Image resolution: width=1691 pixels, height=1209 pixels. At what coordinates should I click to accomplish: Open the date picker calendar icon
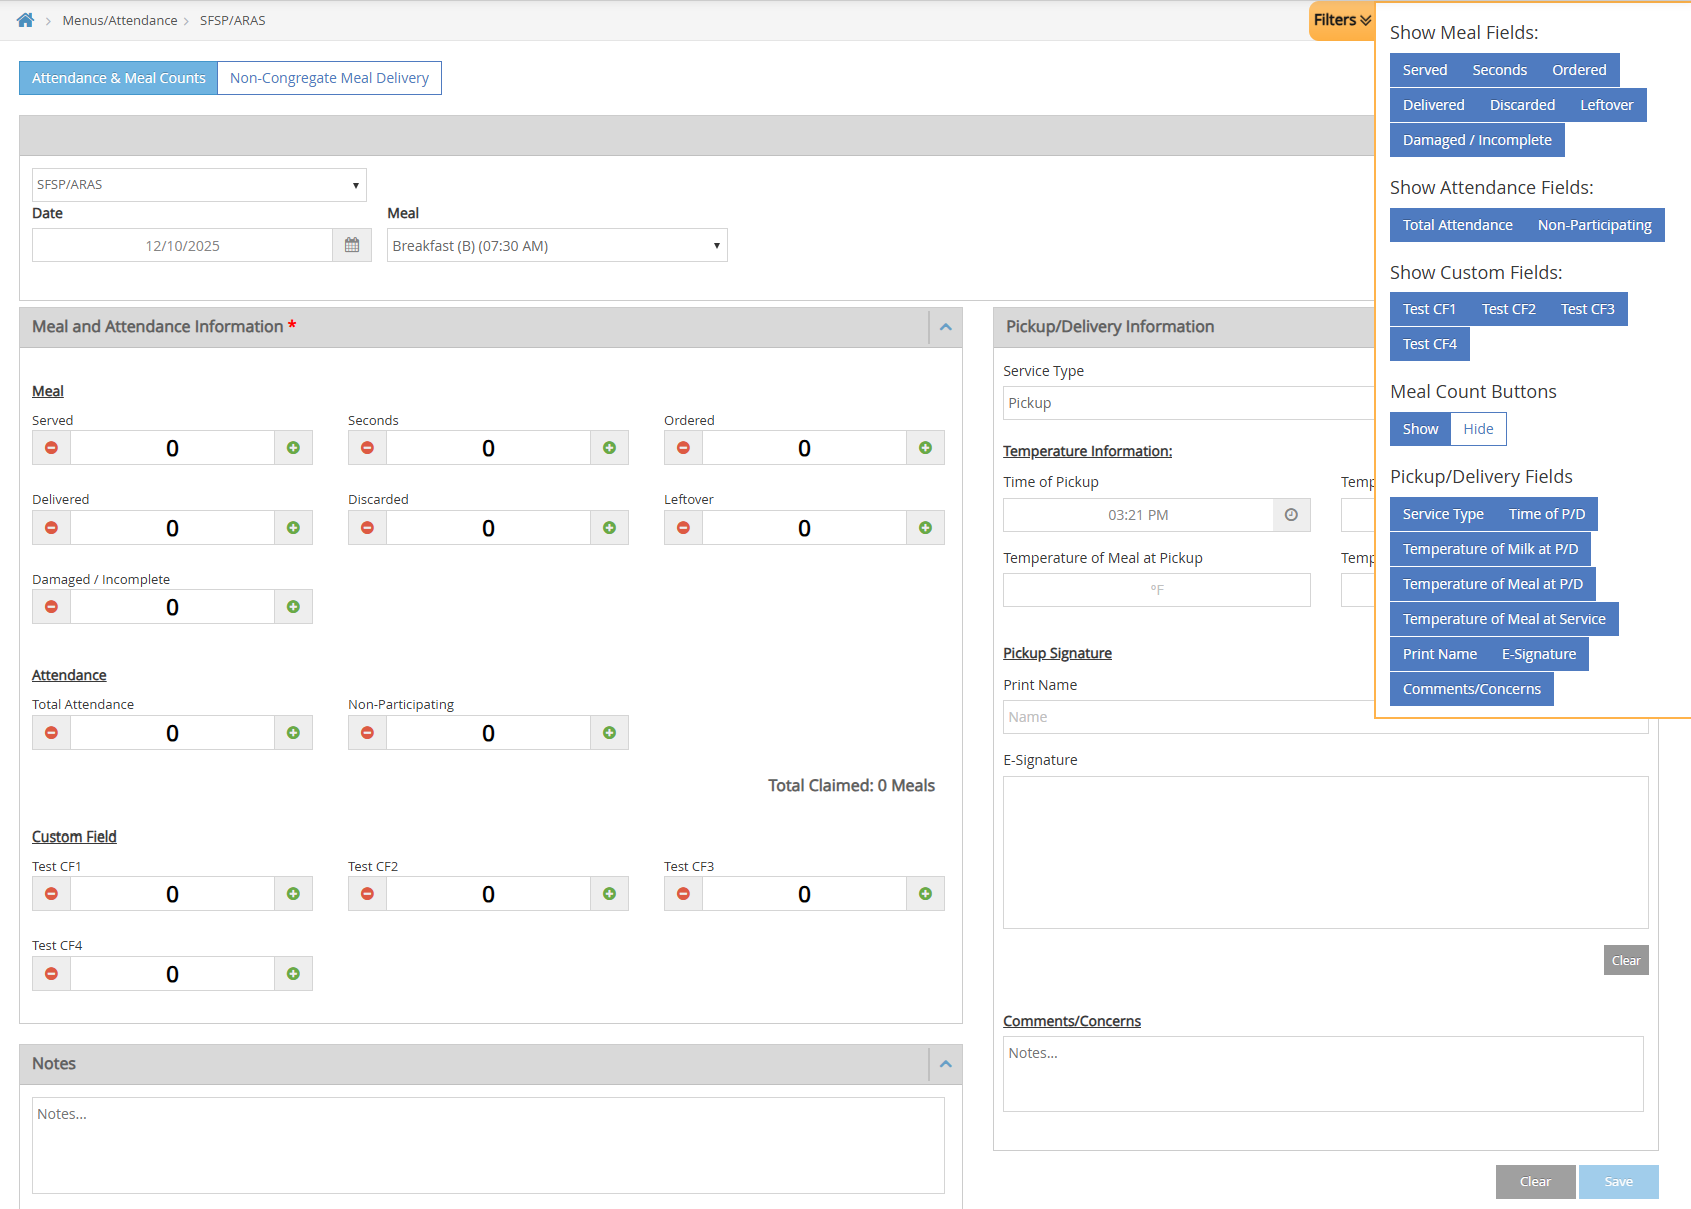tap(351, 245)
